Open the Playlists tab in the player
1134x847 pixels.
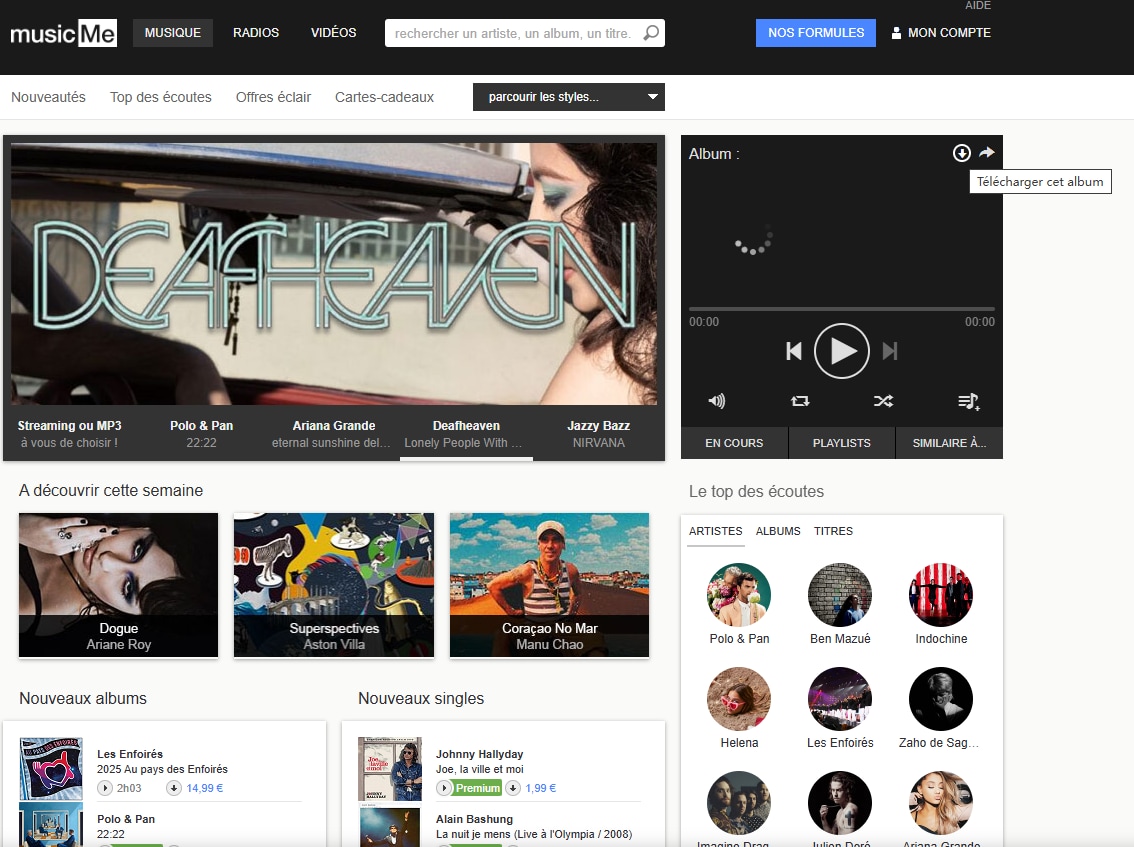[x=841, y=443]
